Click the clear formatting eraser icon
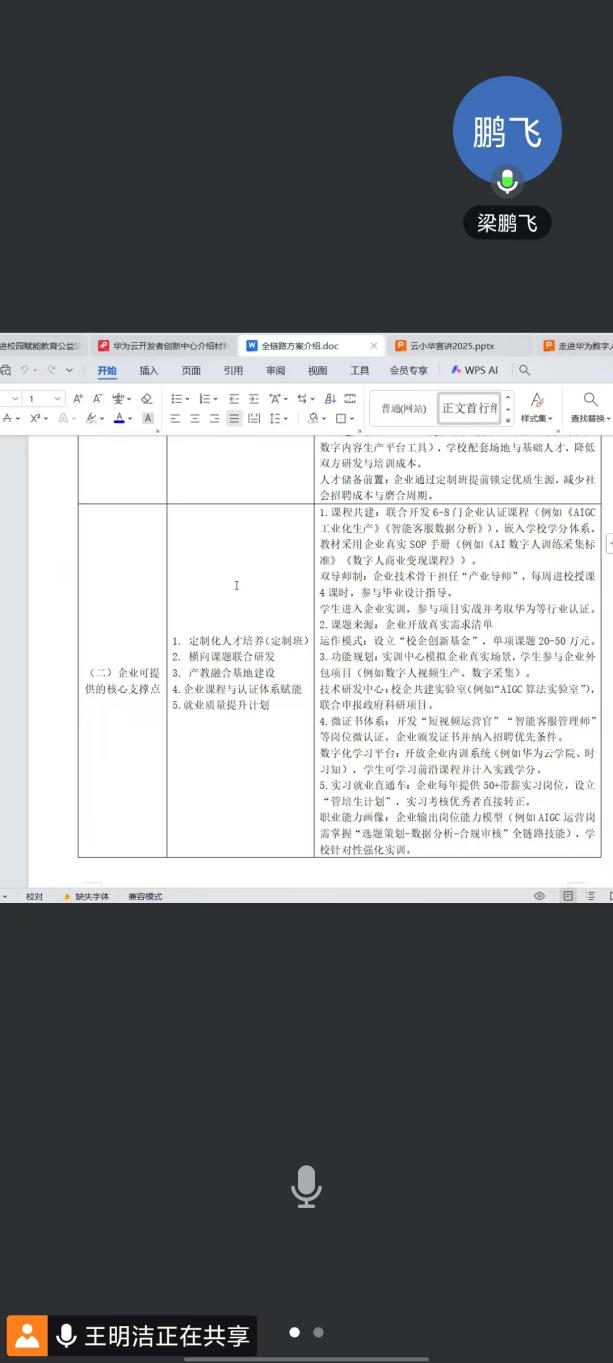 147,398
